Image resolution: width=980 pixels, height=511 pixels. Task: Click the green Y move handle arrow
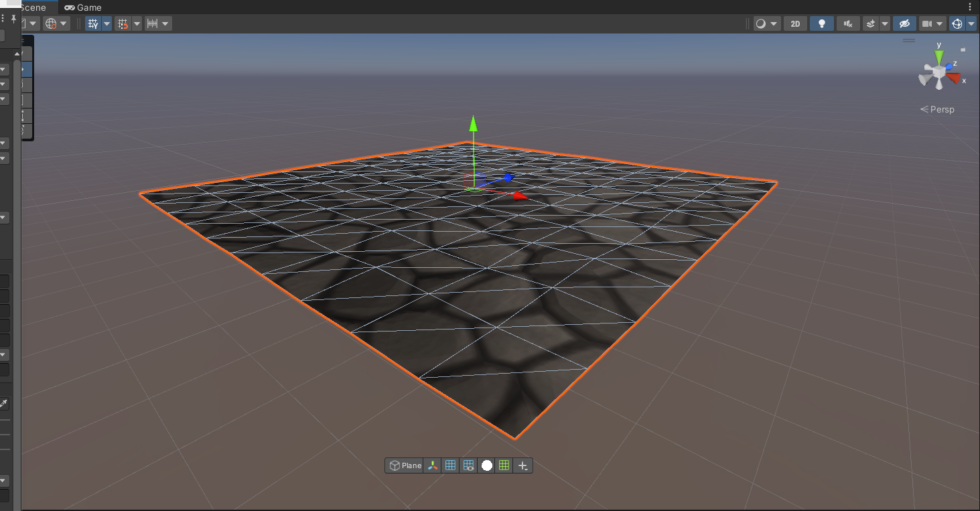(x=473, y=124)
